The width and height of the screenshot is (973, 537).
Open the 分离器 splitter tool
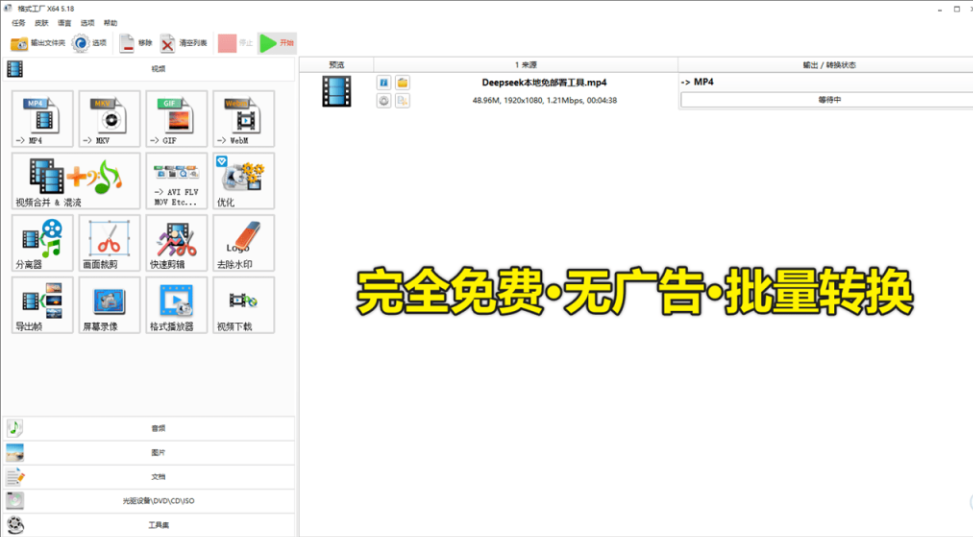click(x=42, y=243)
